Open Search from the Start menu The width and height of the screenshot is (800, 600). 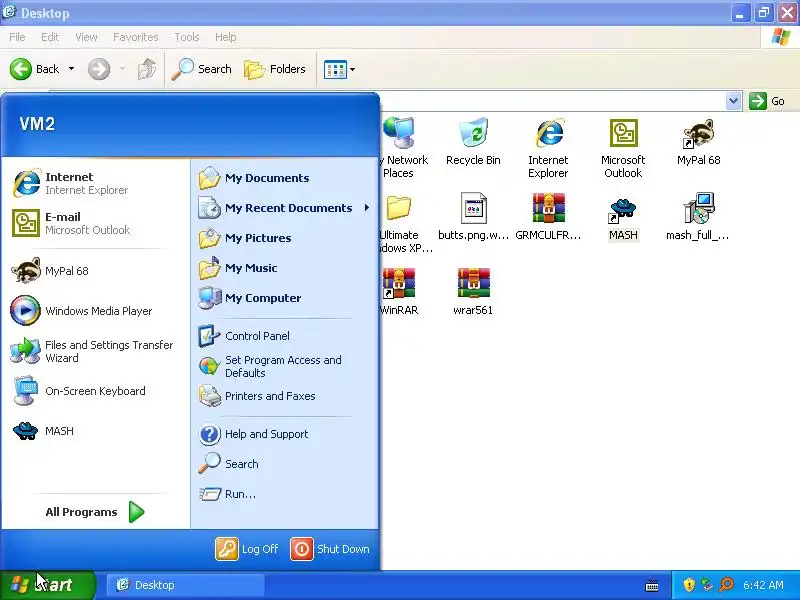(285, 464)
